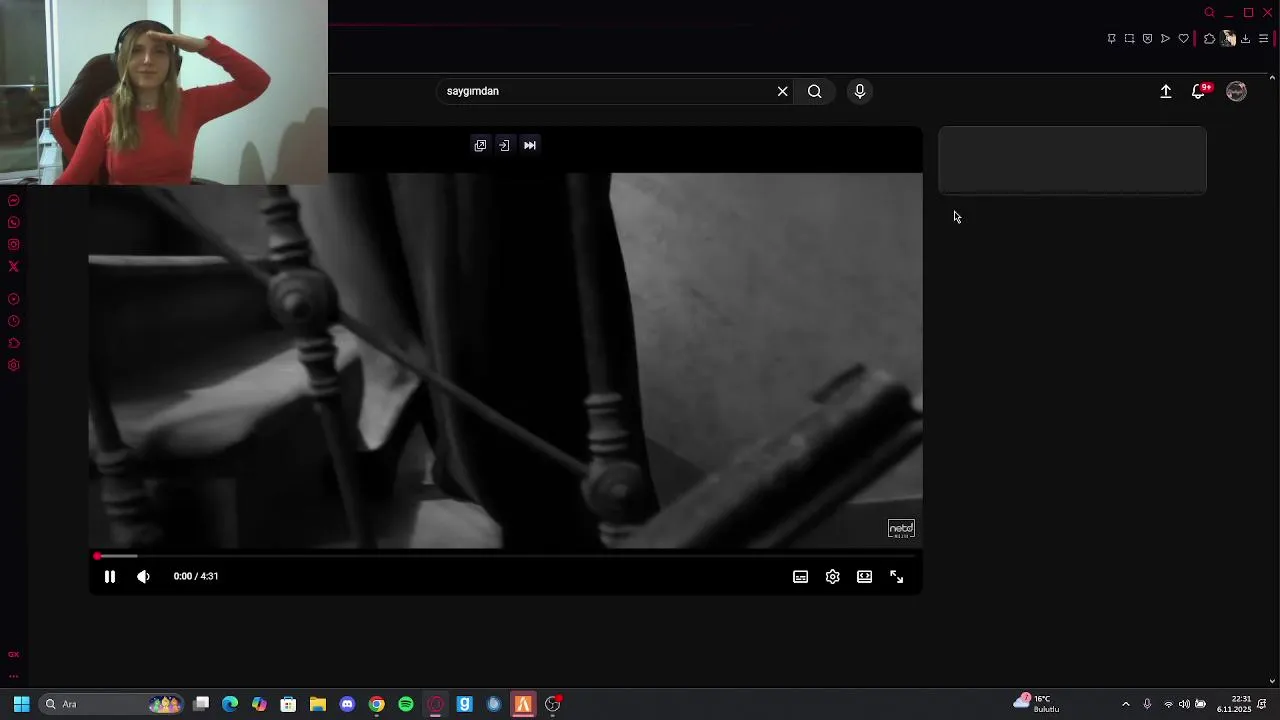Image resolution: width=1280 pixels, height=720 pixels.
Task: Open the Windows Start menu
Action: (x=21, y=704)
